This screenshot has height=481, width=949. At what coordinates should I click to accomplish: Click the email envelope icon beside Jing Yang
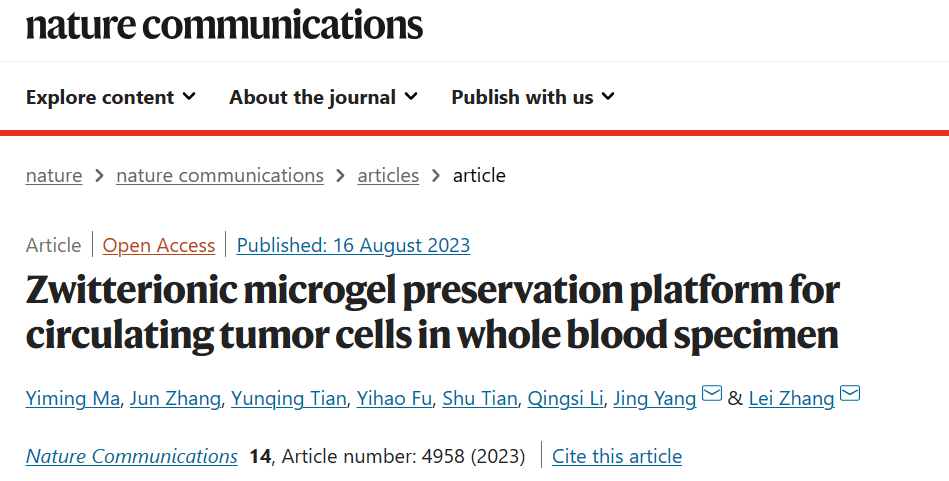point(712,393)
